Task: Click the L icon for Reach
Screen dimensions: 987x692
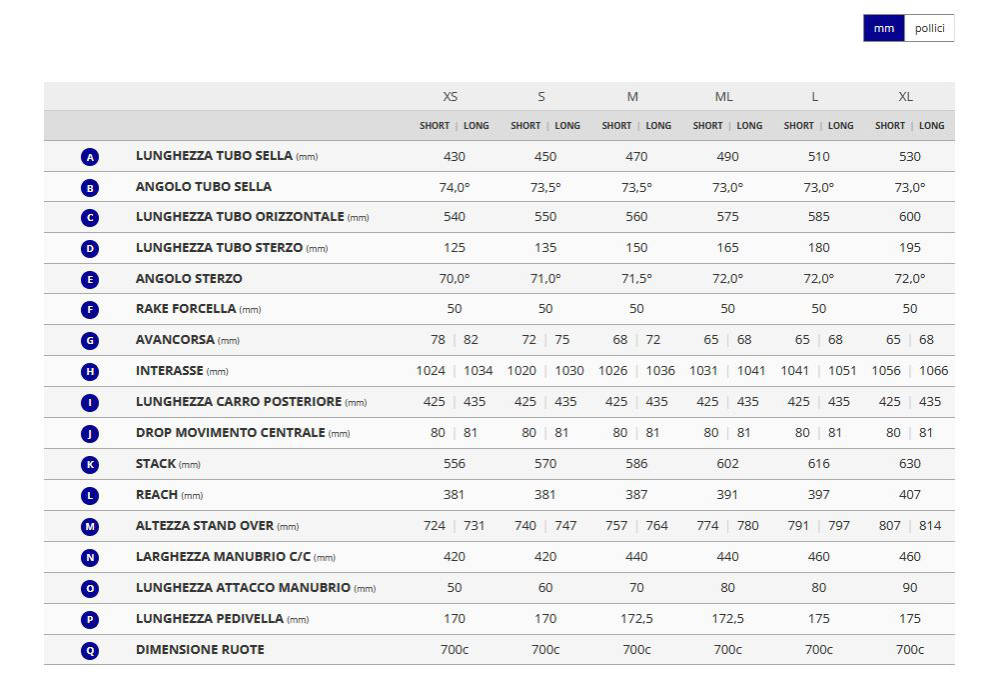Action: [x=90, y=496]
